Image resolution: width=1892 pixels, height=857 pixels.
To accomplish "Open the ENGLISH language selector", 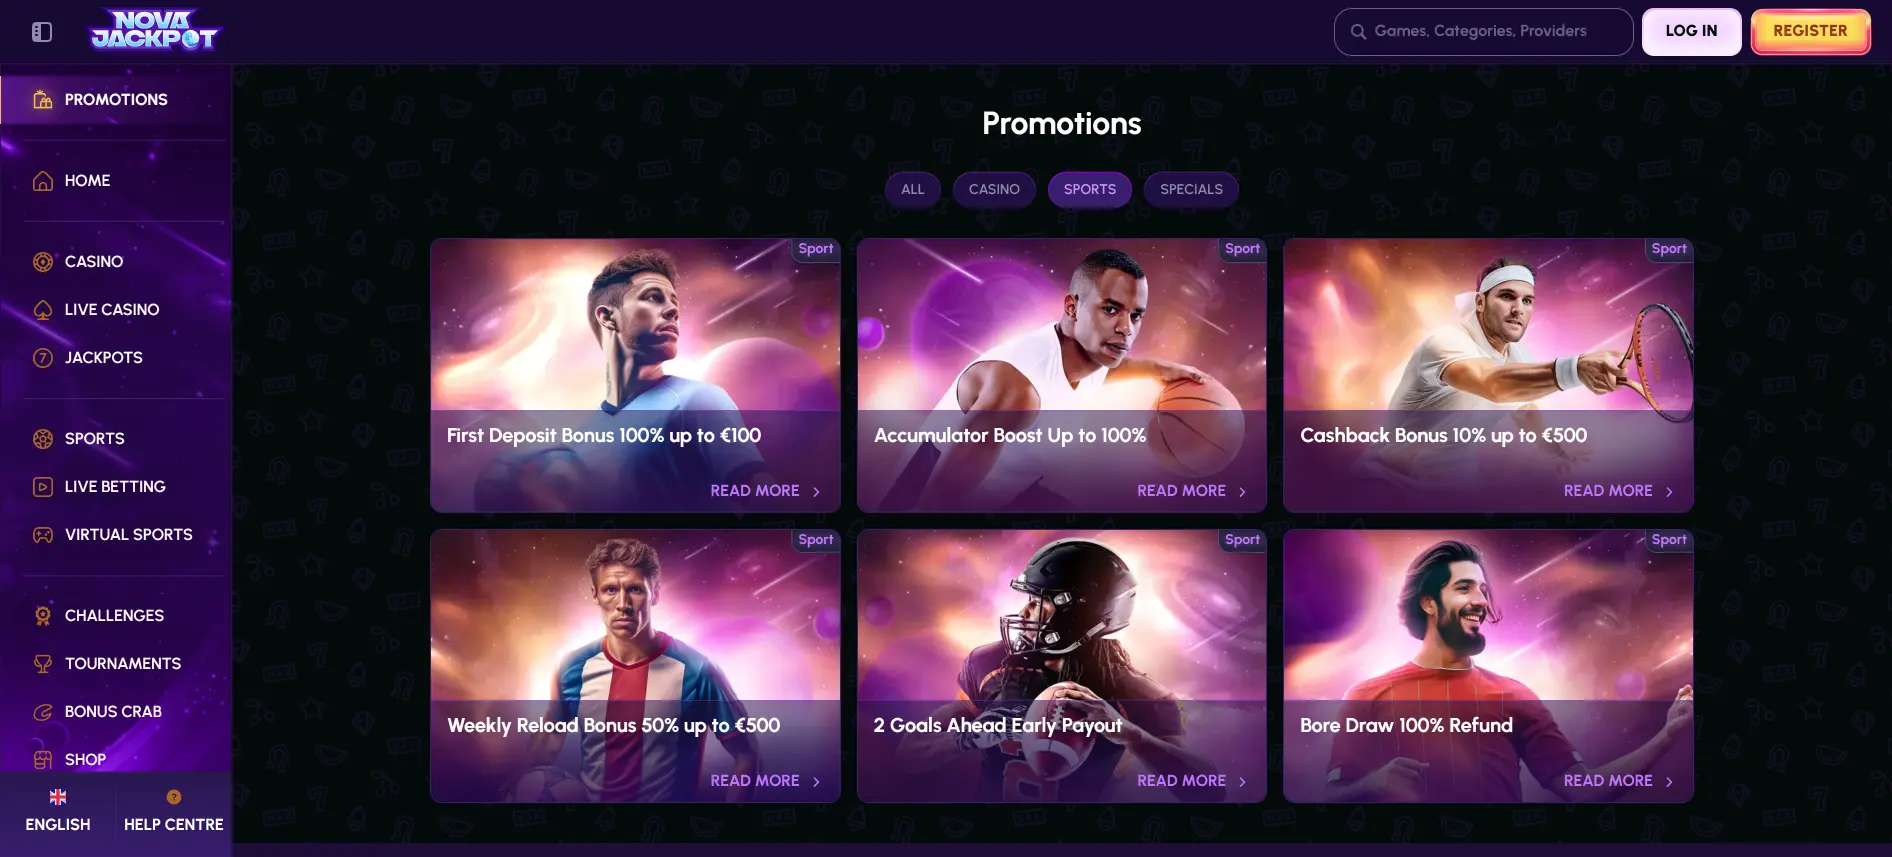I will [x=58, y=808].
